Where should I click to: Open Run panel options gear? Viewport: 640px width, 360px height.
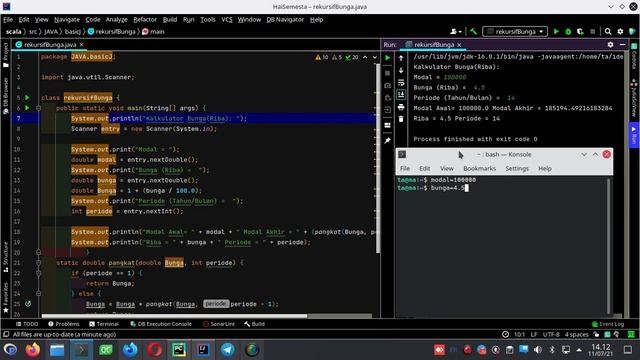click(x=610, y=44)
